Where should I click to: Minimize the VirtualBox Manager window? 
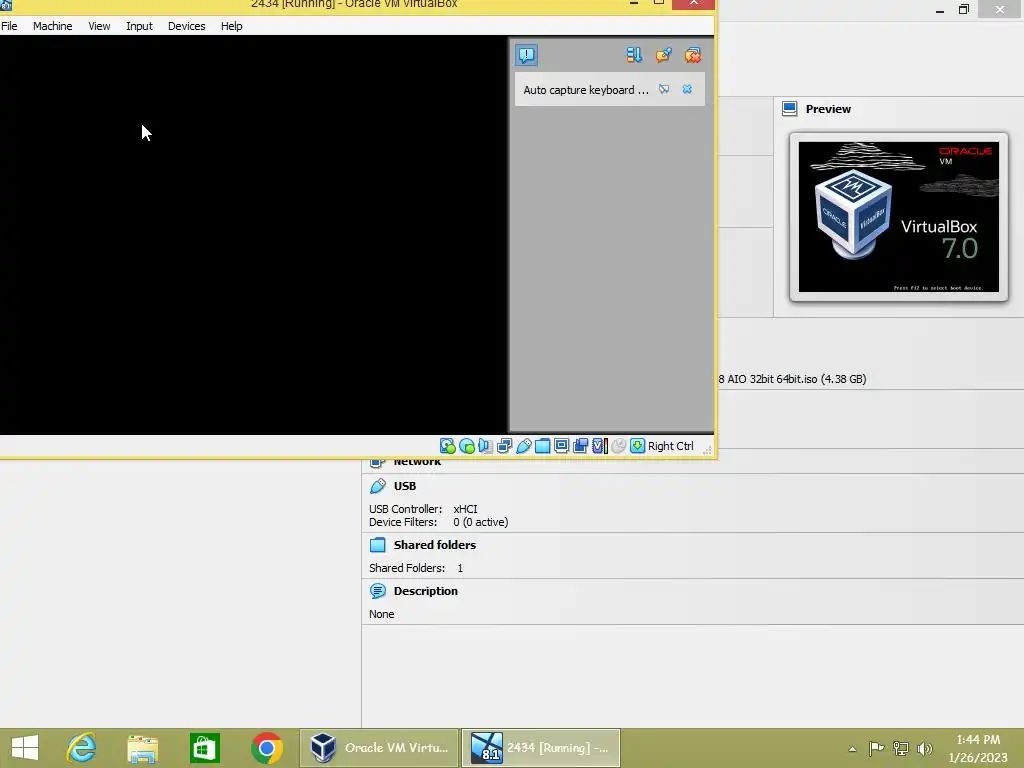[940, 10]
